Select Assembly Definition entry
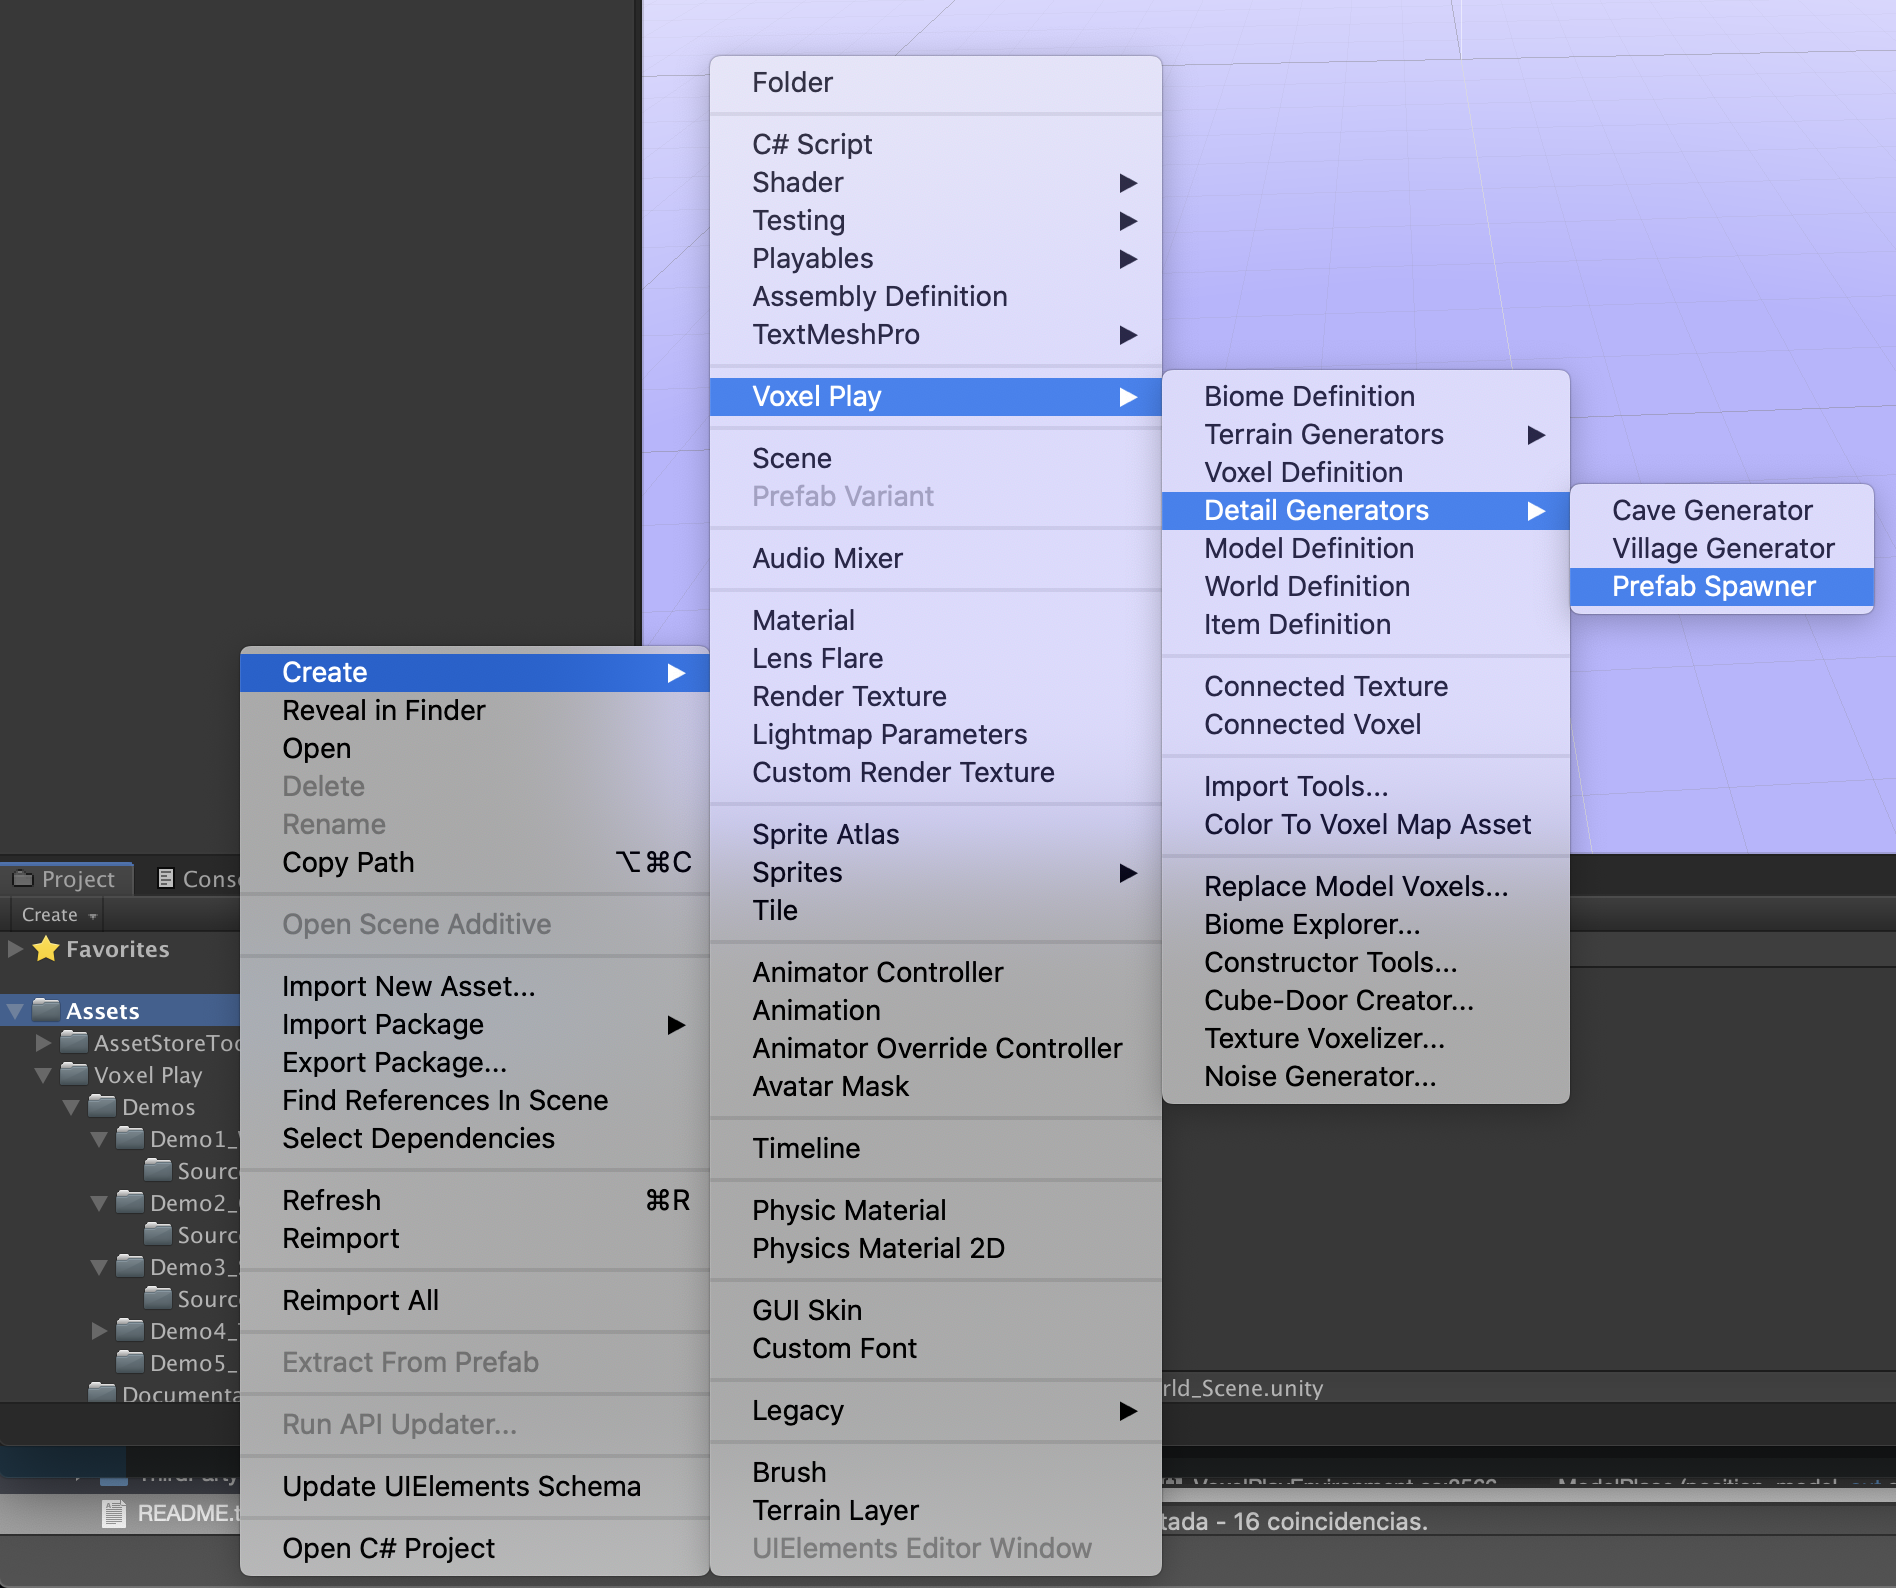The height and width of the screenshot is (1588, 1896). [935, 297]
